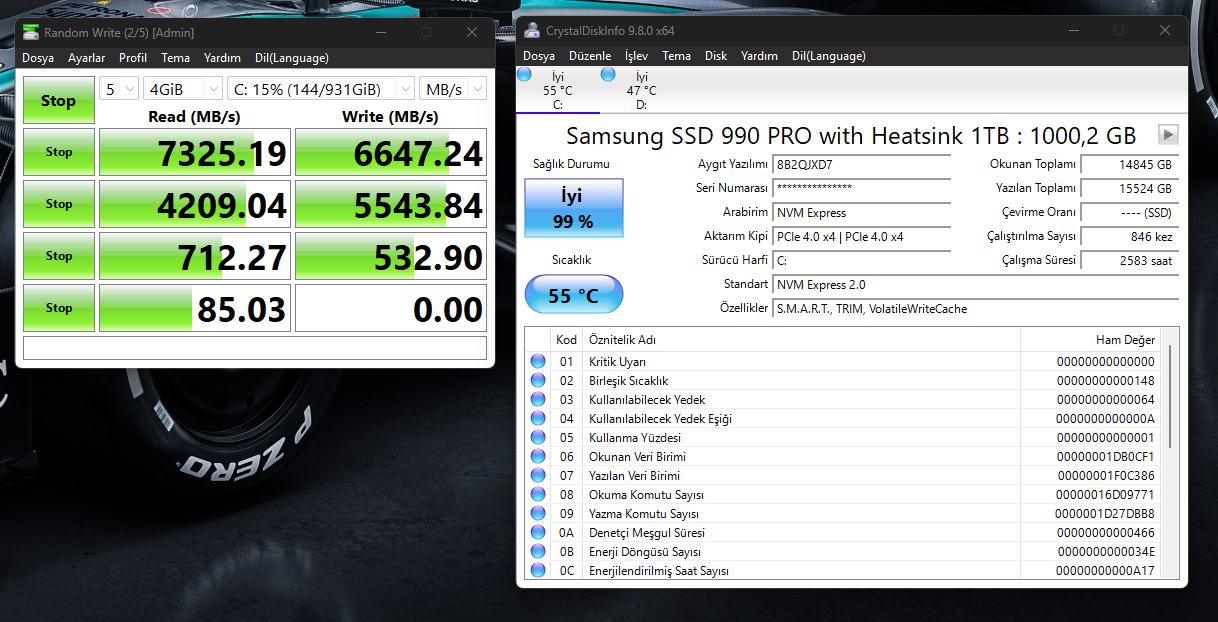Click status orb for 0A Denetçi Meşgul Süresi
1218x622 pixels.
point(538,532)
